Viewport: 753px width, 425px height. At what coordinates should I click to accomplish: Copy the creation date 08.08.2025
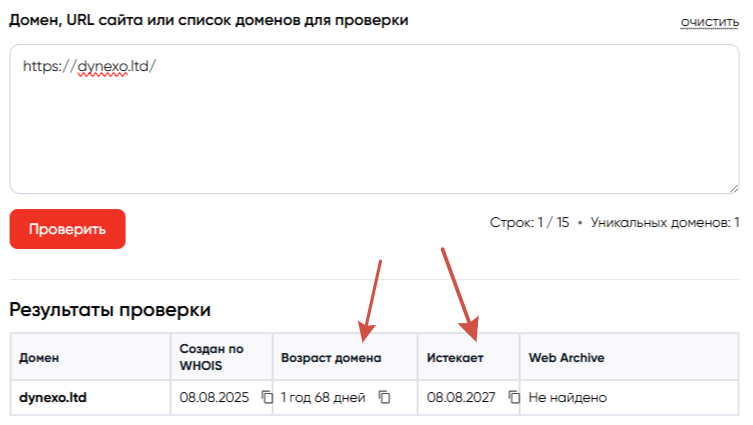(267, 397)
